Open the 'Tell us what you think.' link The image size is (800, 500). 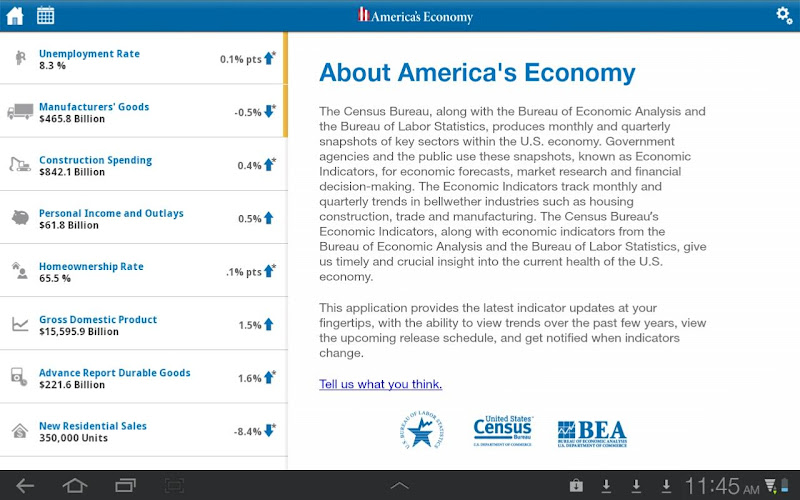coord(381,384)
